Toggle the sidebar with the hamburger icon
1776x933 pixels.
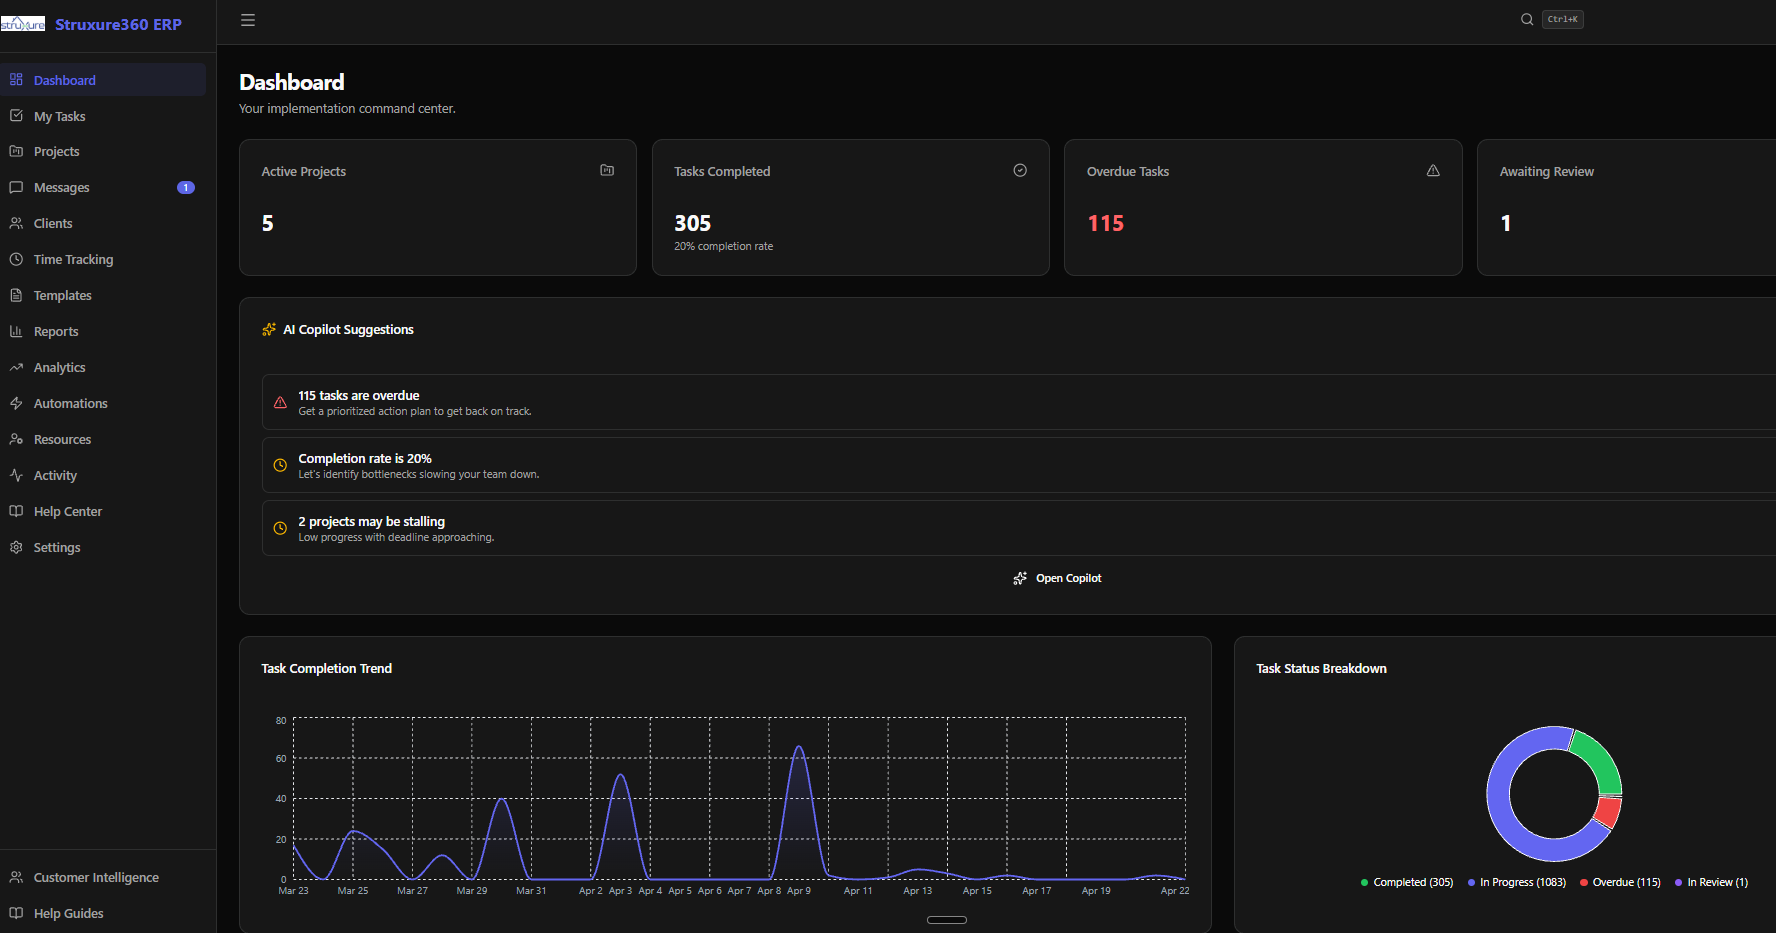[248, 20]
